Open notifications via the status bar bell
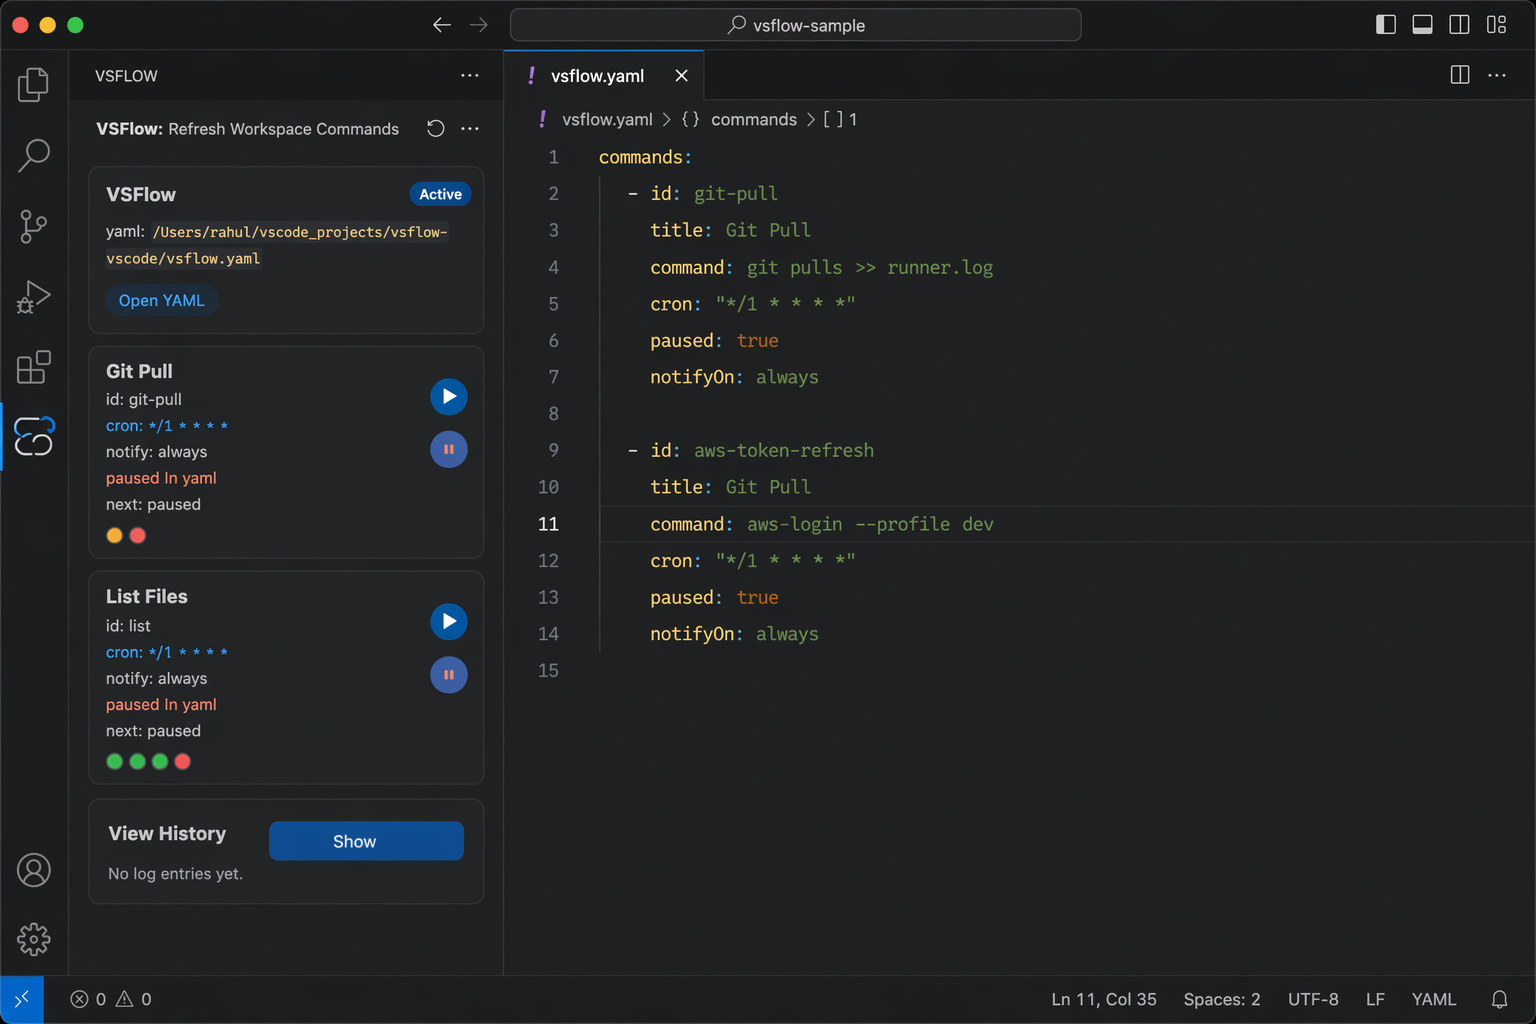Screen dimensions: 1536x1024 coord(1499,999)
